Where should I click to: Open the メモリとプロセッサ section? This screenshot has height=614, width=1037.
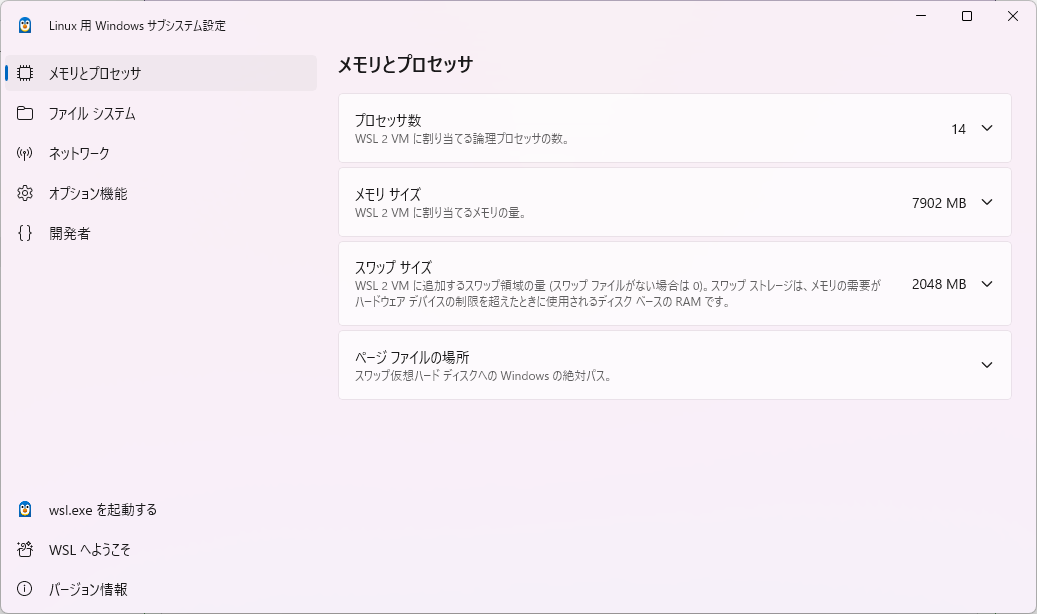click(161, 73)
